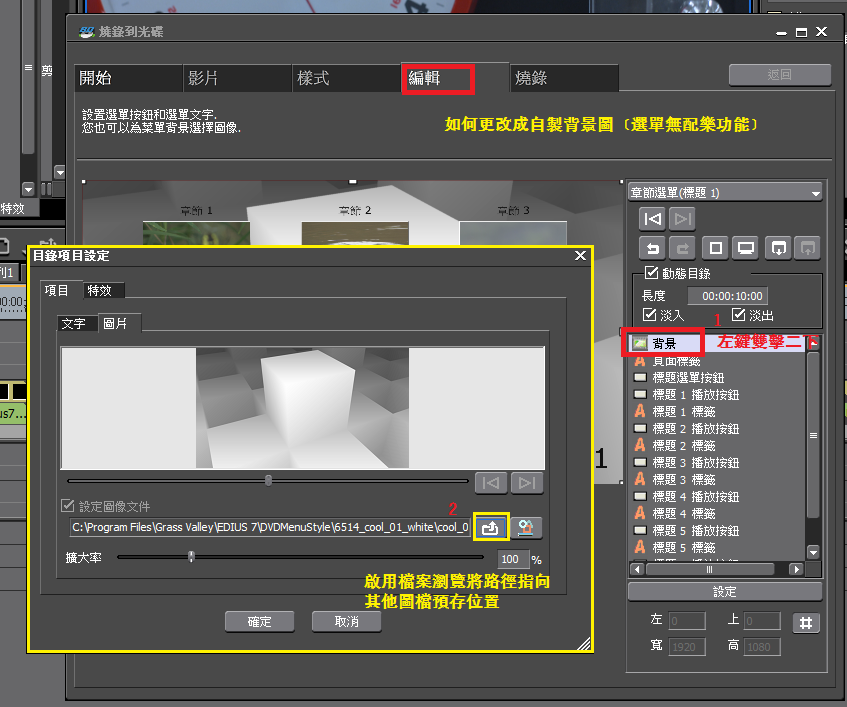Click the monitor with down-arrow icon
This screenshot has height=707, width=847.
tap(778, 248)
